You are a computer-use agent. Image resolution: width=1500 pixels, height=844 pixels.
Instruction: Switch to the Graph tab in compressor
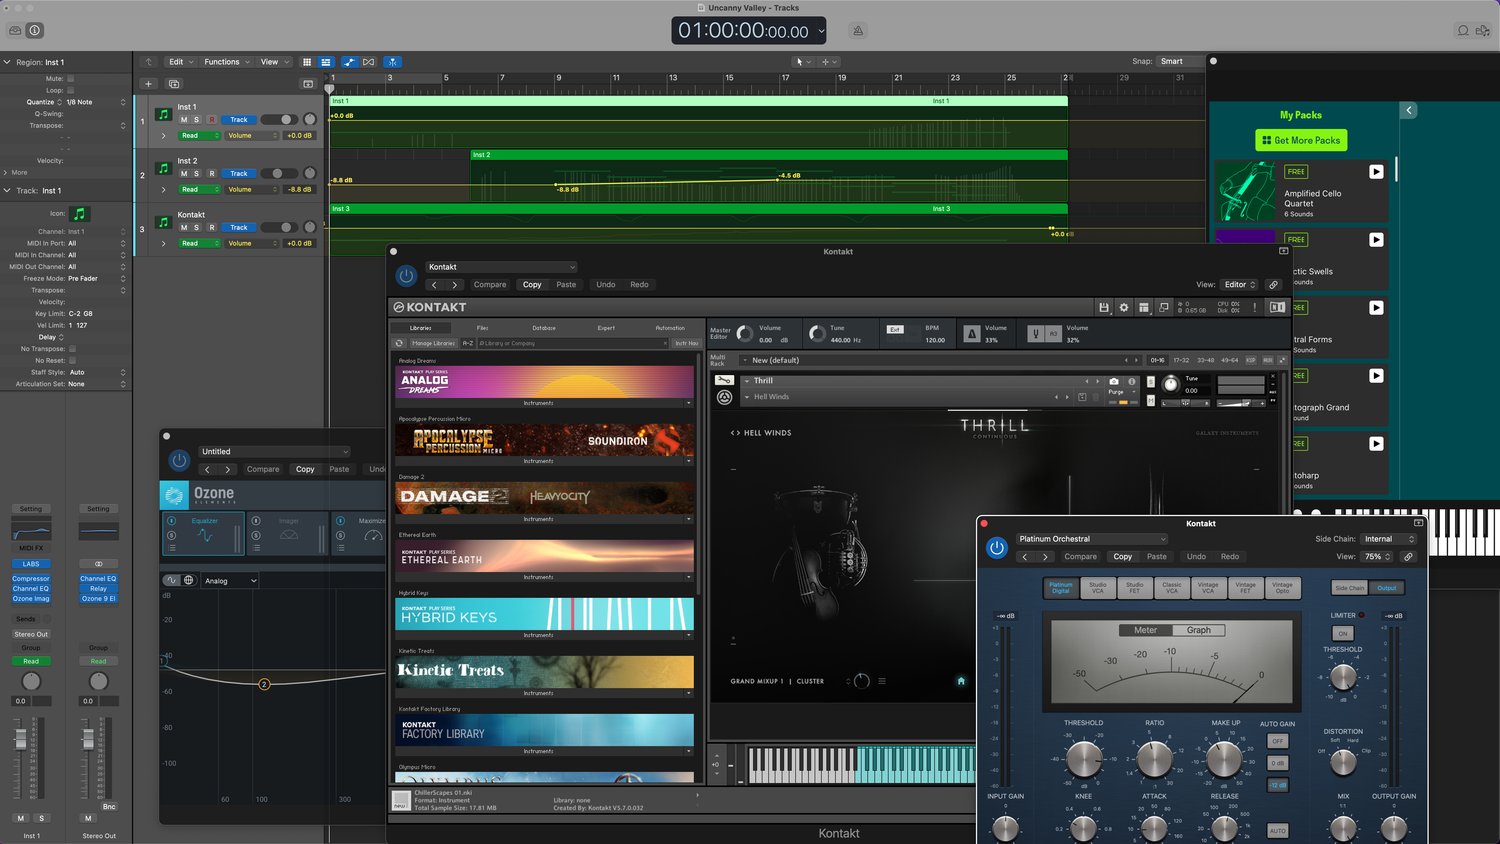click(1198, 630)
